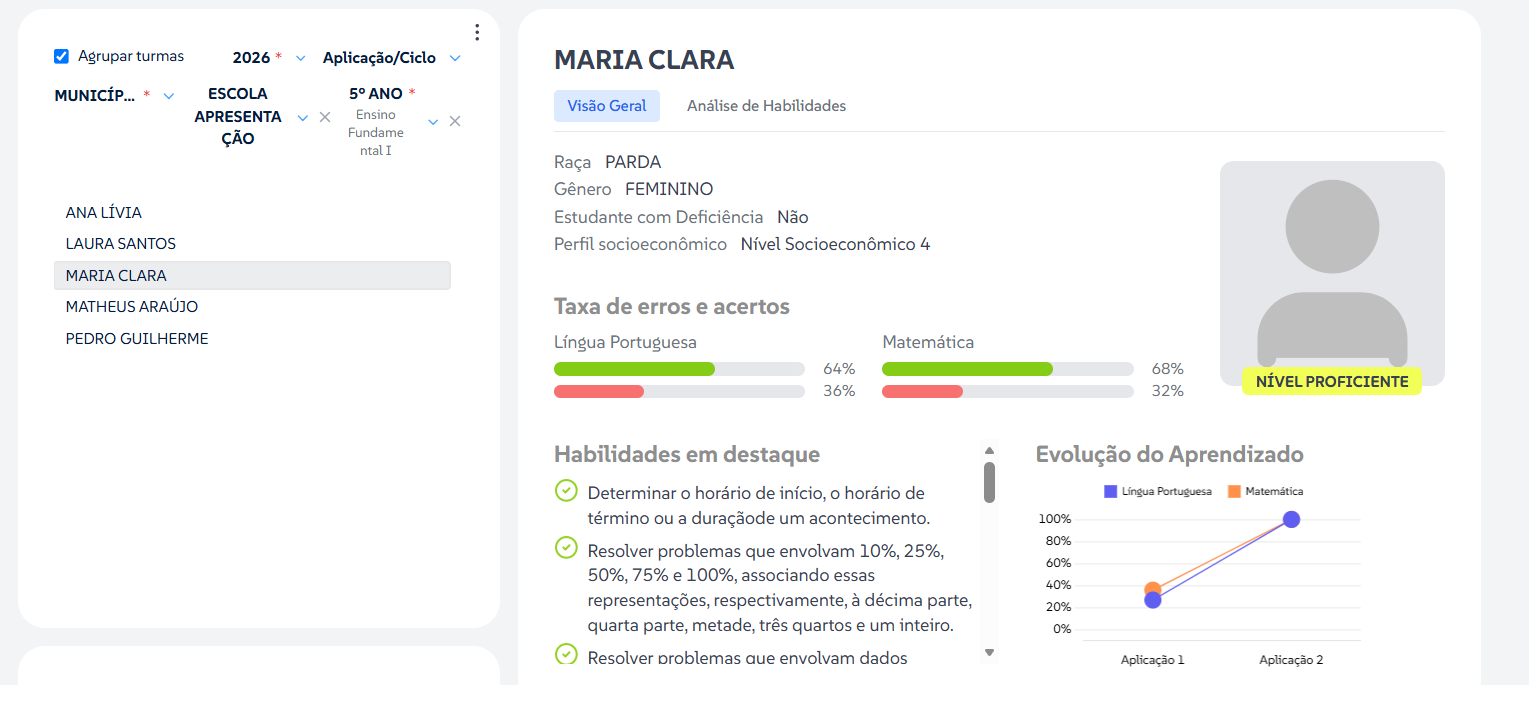
Task: Click first green check skill icon
Action: [x=566, y=491]
